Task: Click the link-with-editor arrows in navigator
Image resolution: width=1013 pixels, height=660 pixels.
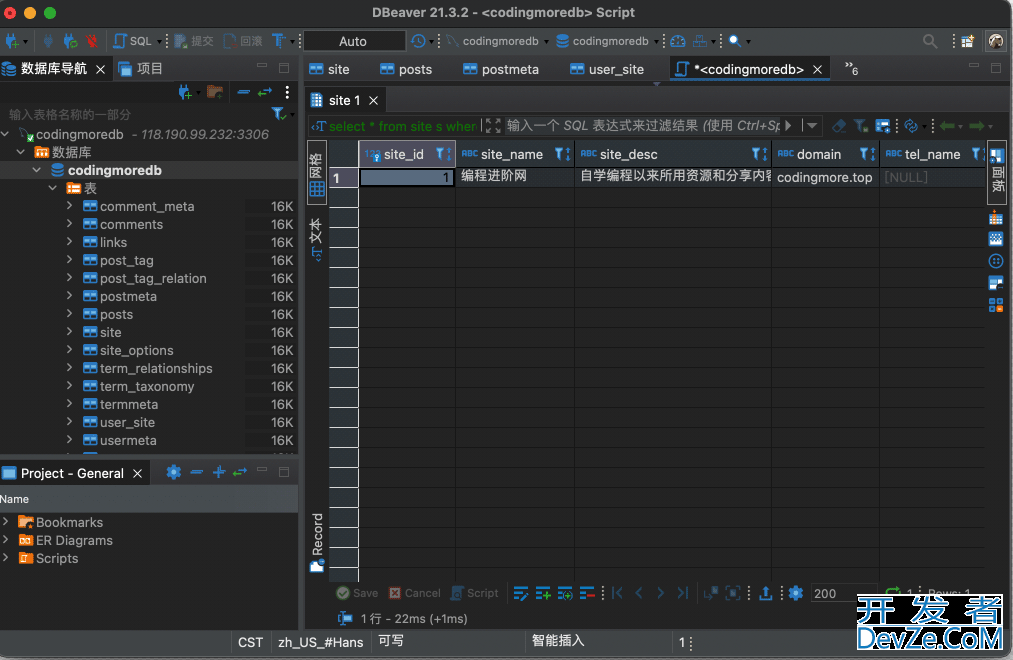Action: (265, 92)
